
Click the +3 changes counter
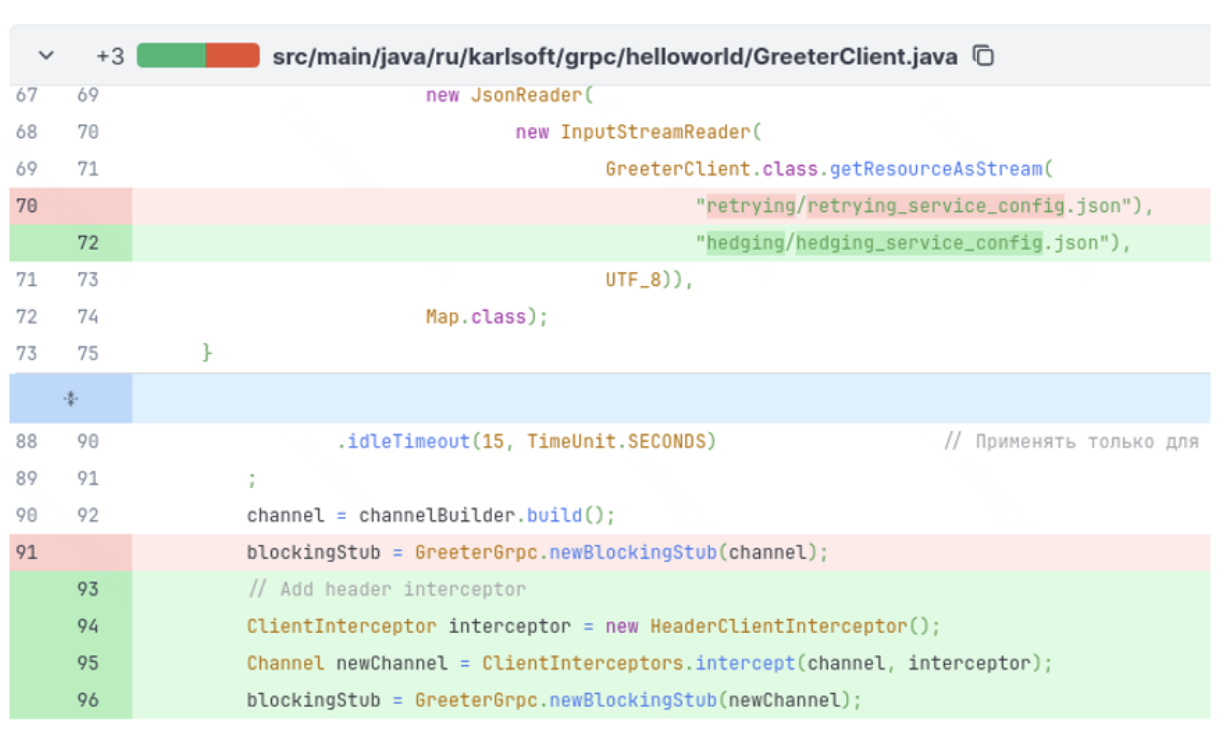(110, 56)
